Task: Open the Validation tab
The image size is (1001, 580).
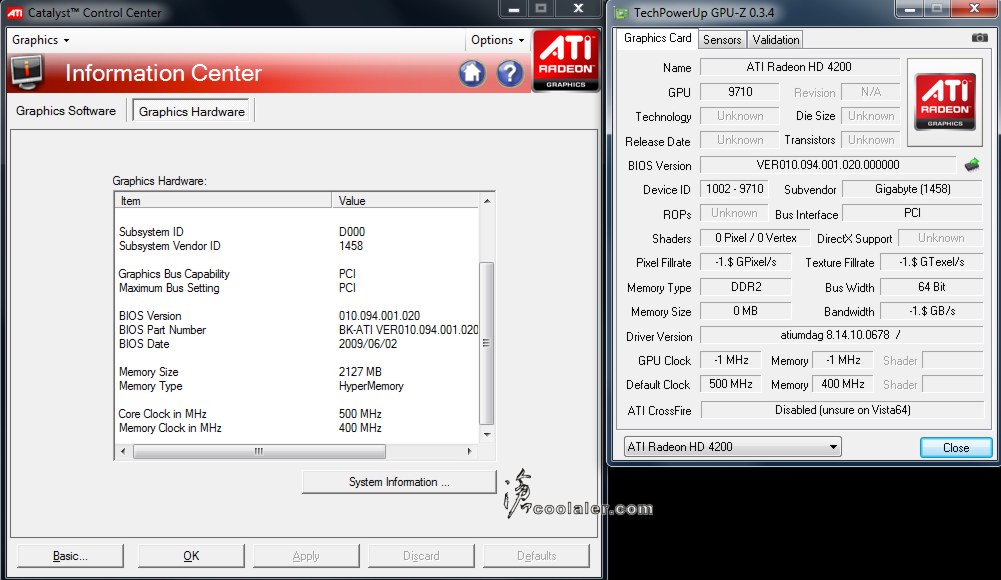Action: click(x=776, y=40)
